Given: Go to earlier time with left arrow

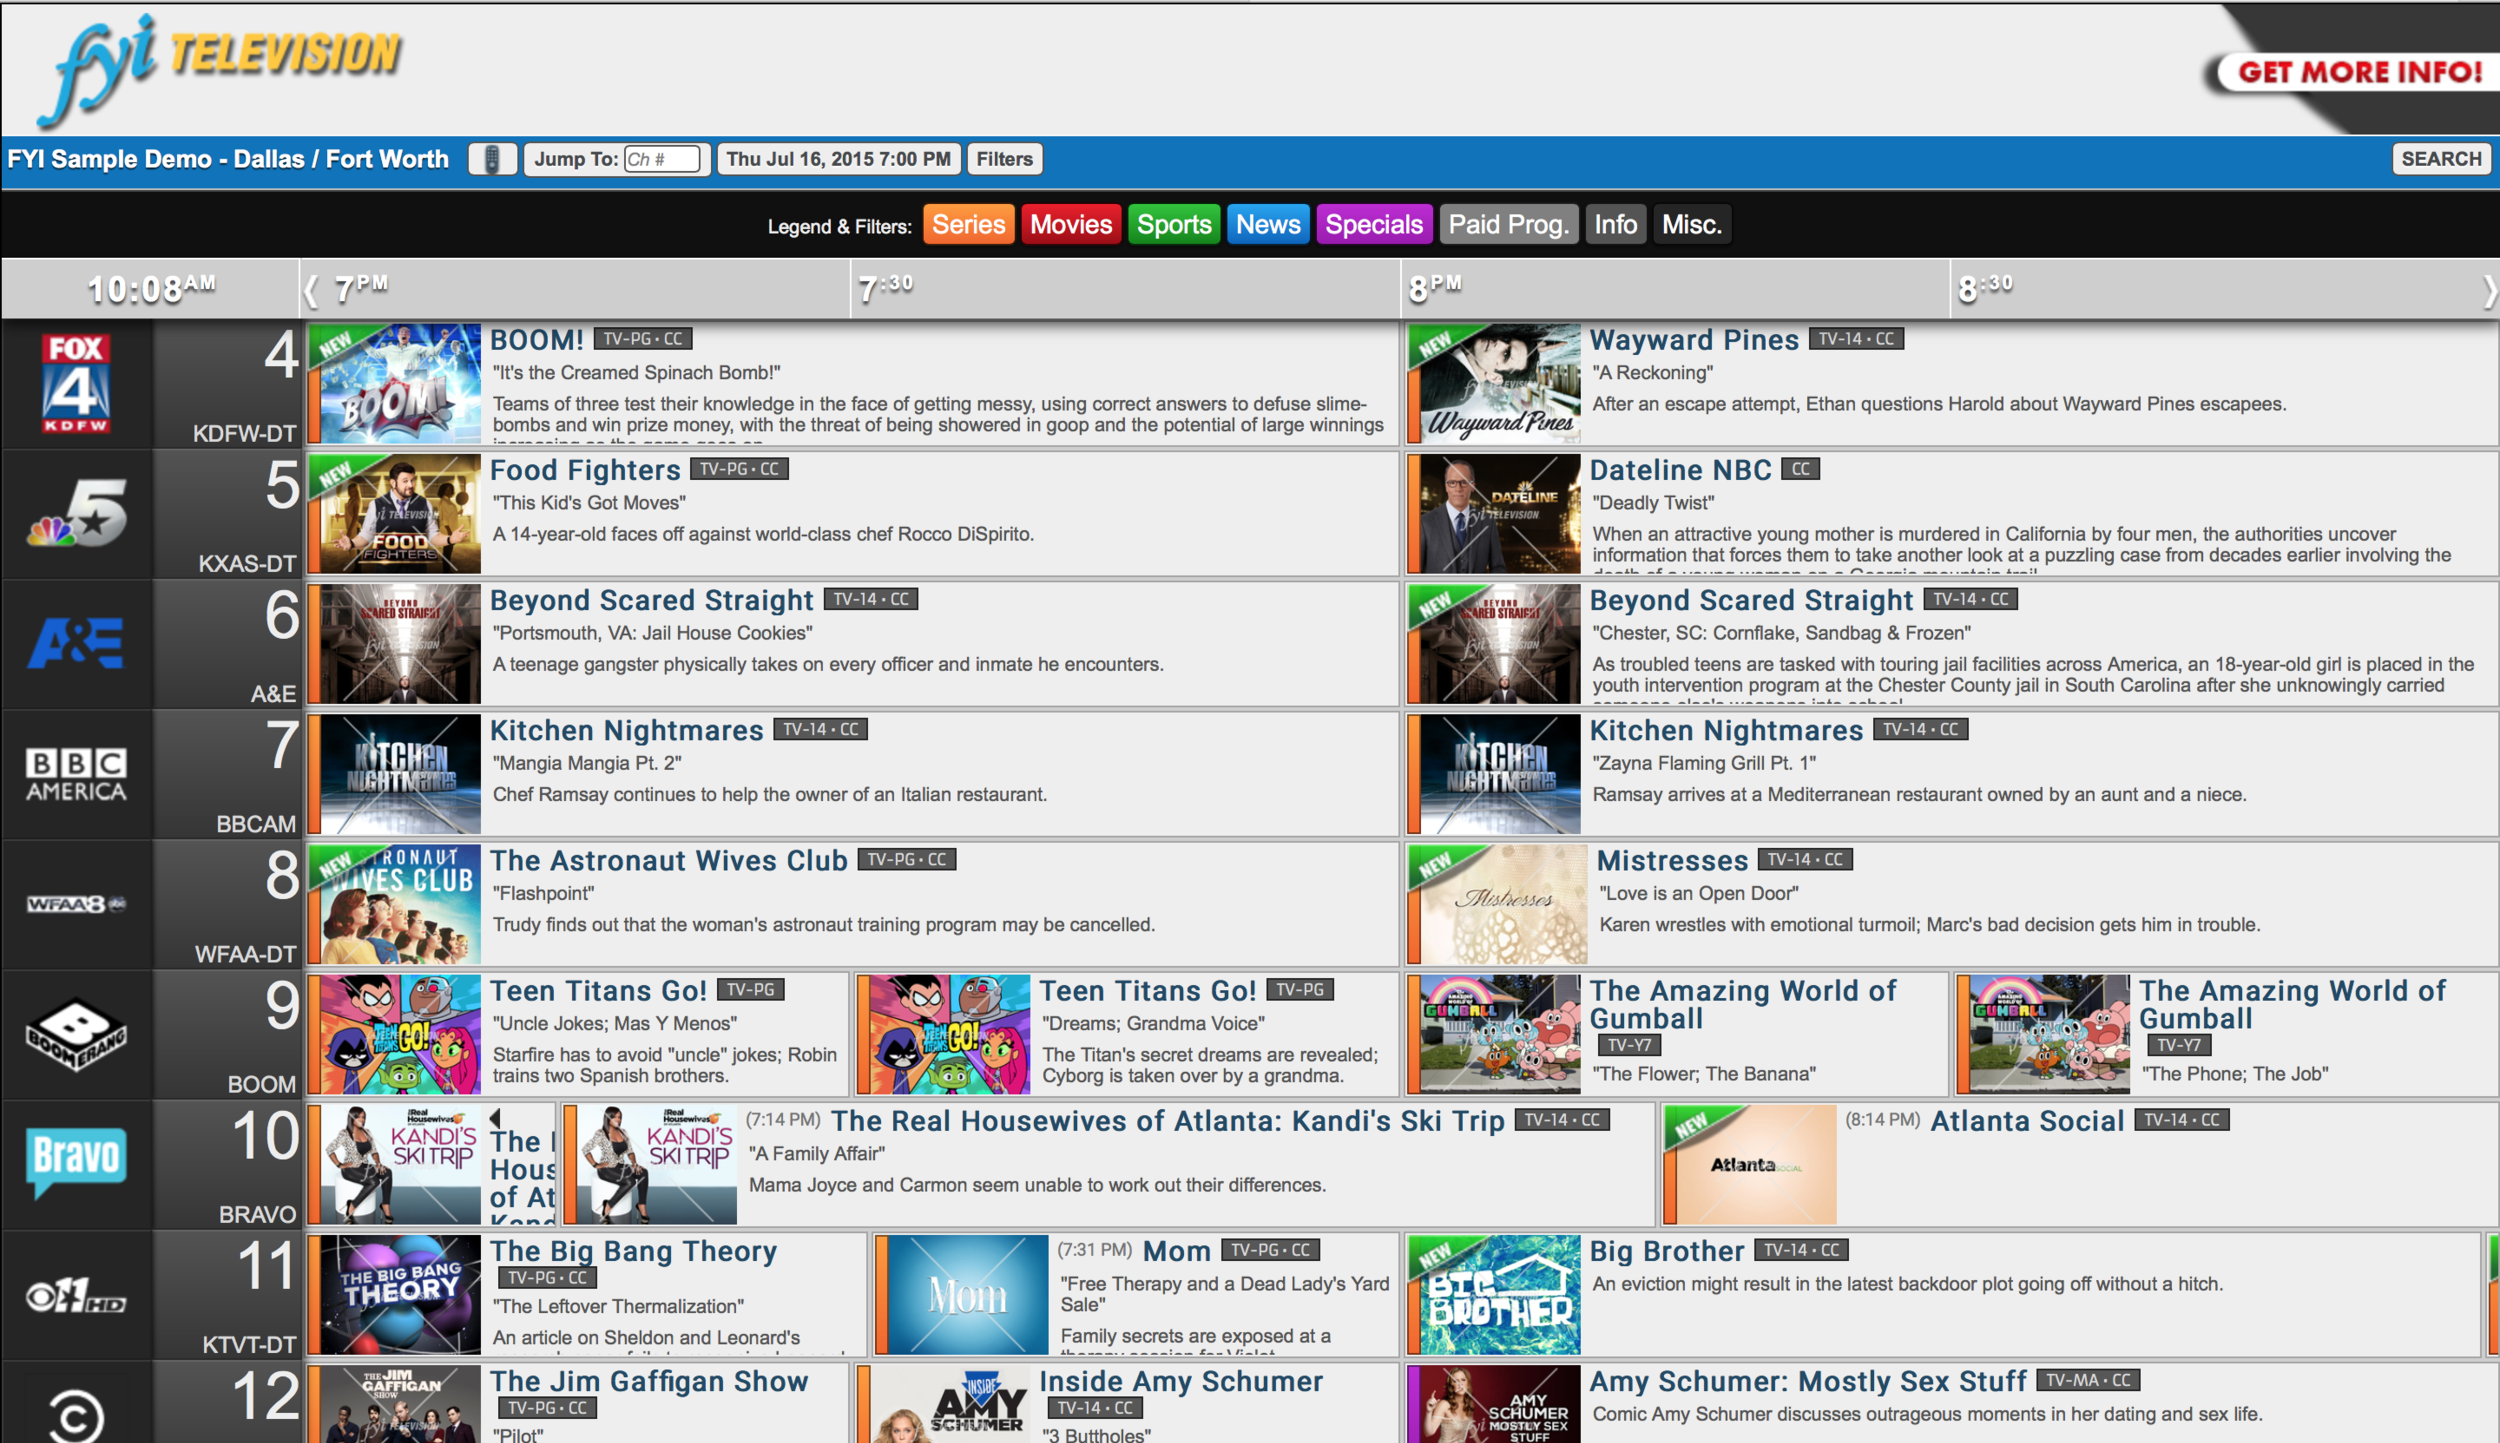Looking at the screenshot, I should (x=312, y=291).
